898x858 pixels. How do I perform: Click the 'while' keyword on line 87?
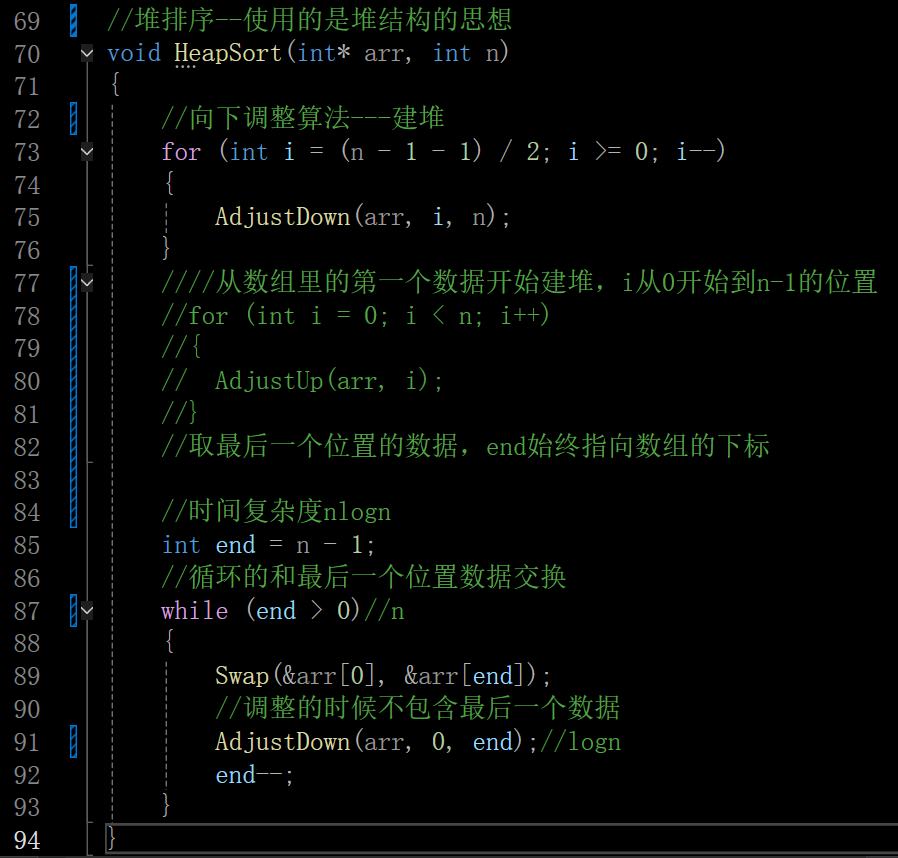(x=195, y=611)
